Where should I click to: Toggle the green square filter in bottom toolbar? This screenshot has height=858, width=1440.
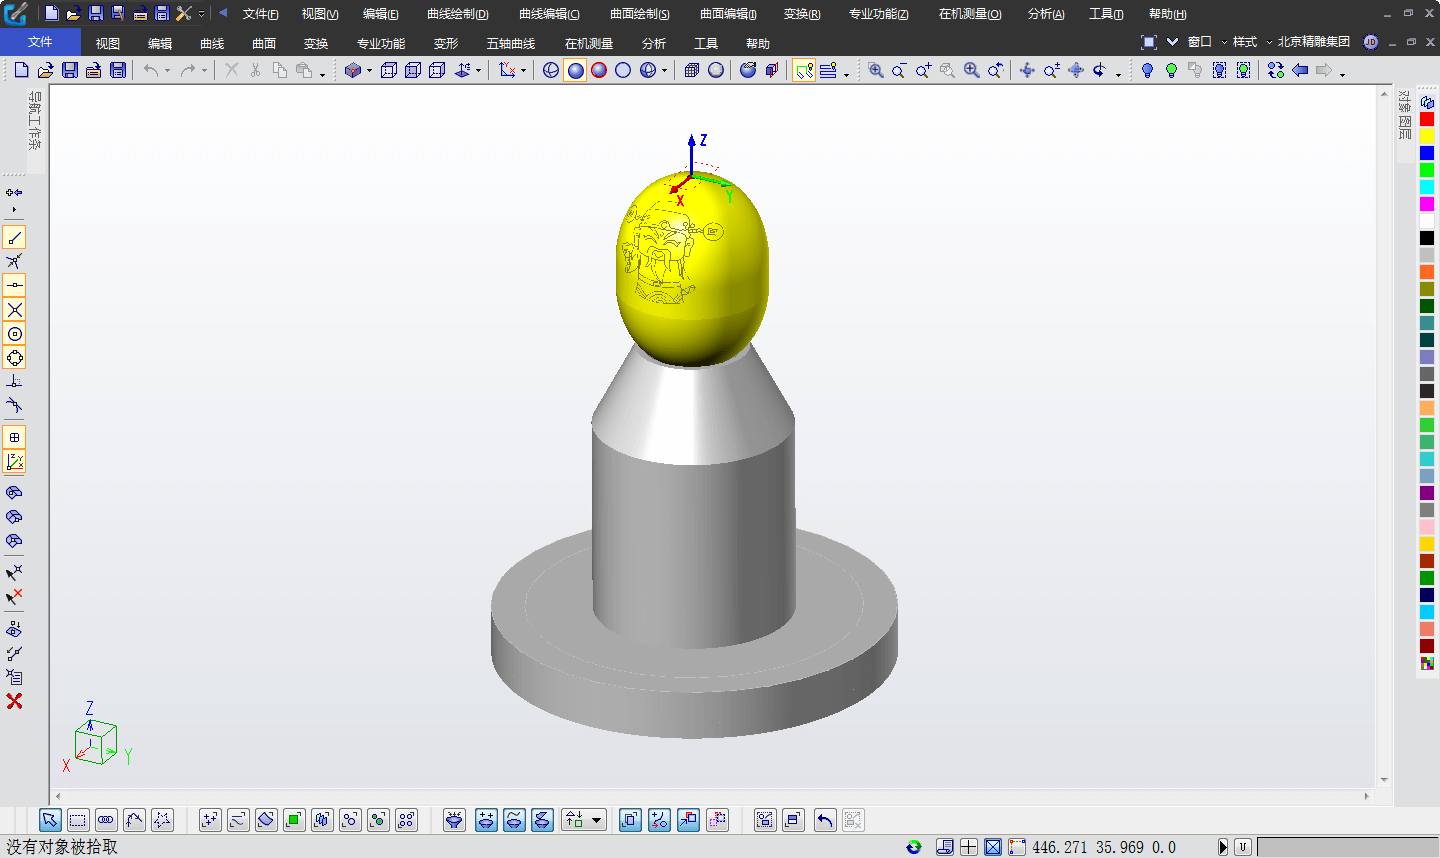(x=294, y=820)
